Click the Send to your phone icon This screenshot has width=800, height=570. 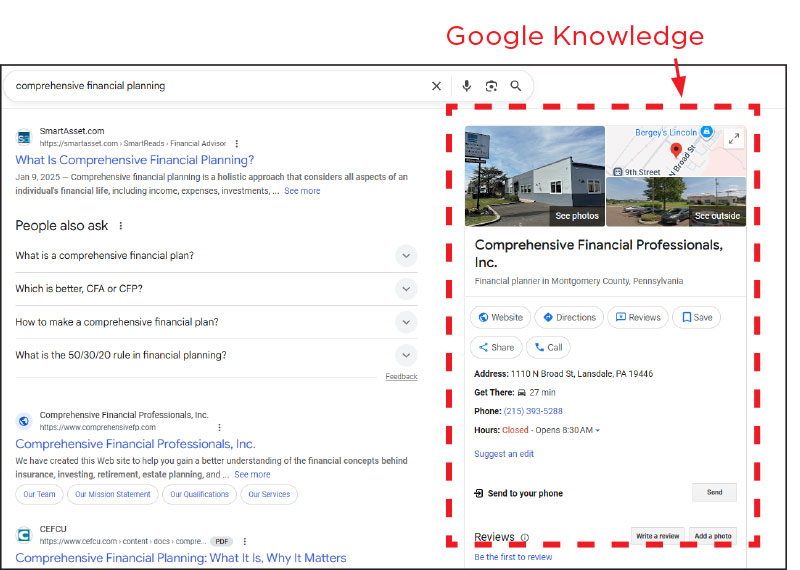pyautogui.click(x=479, y=493)
